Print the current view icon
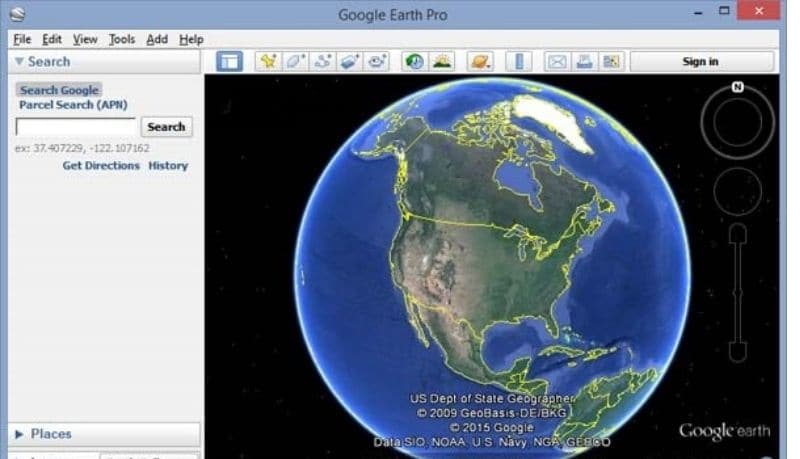The width and height of the screenshot is (800, 459). pos(584,62)
